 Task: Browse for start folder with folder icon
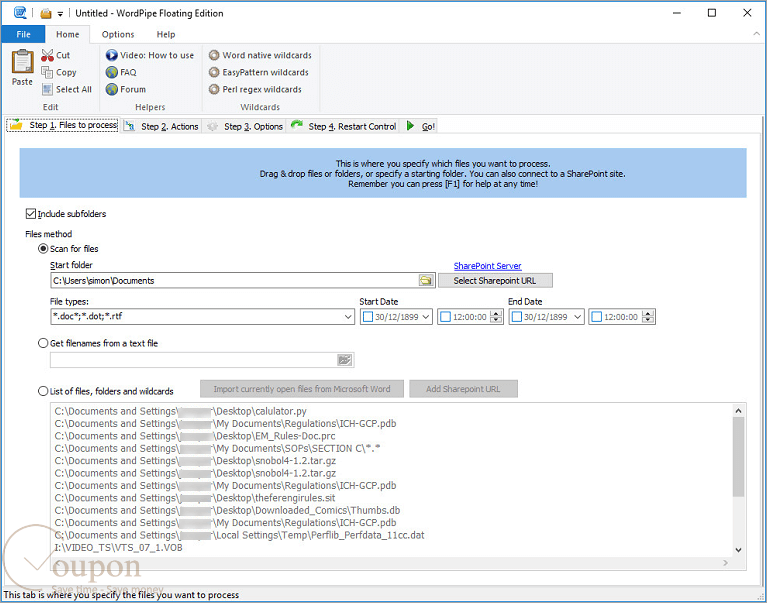(x=426, y=280)
